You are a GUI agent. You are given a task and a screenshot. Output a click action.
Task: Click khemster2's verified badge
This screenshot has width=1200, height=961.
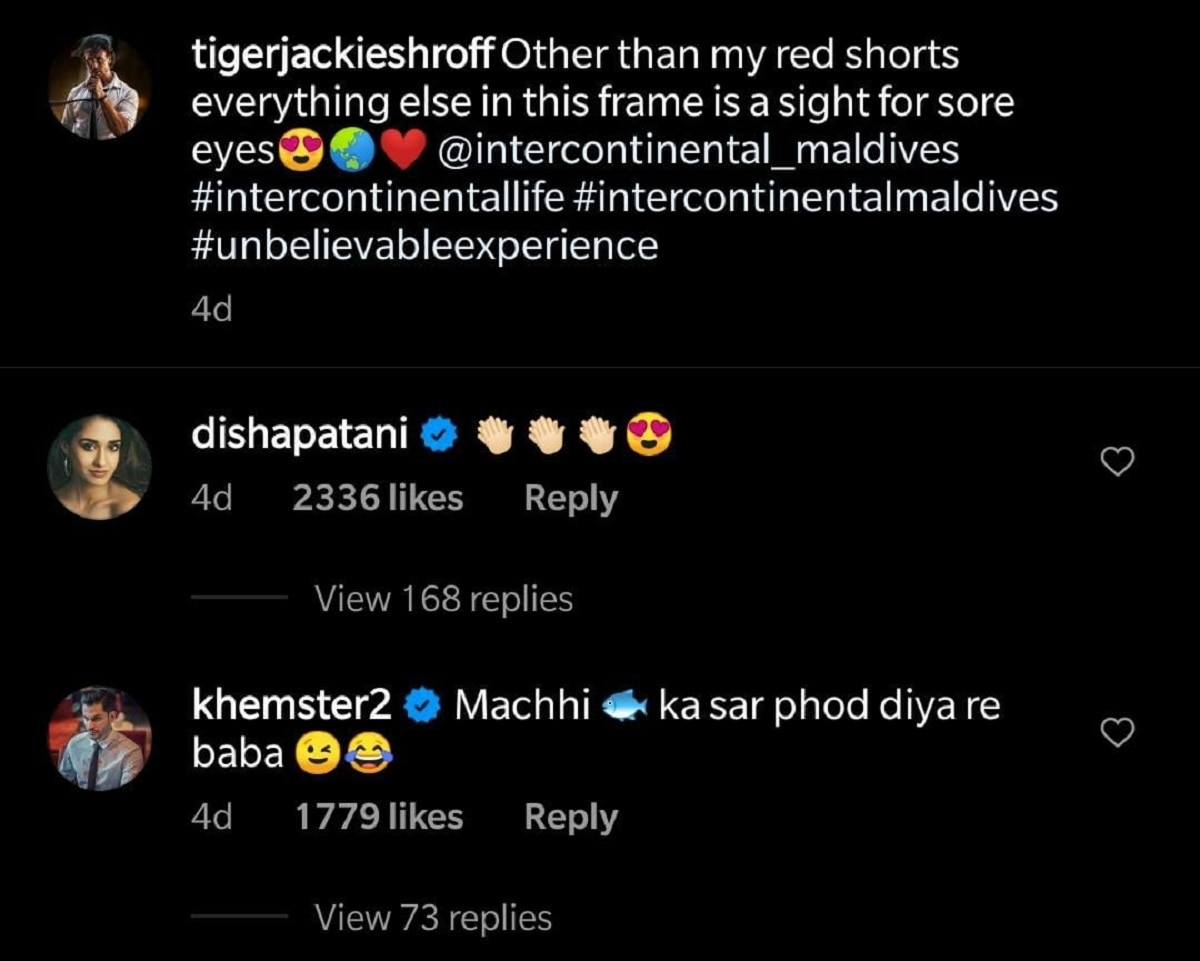tap(421, 707)
